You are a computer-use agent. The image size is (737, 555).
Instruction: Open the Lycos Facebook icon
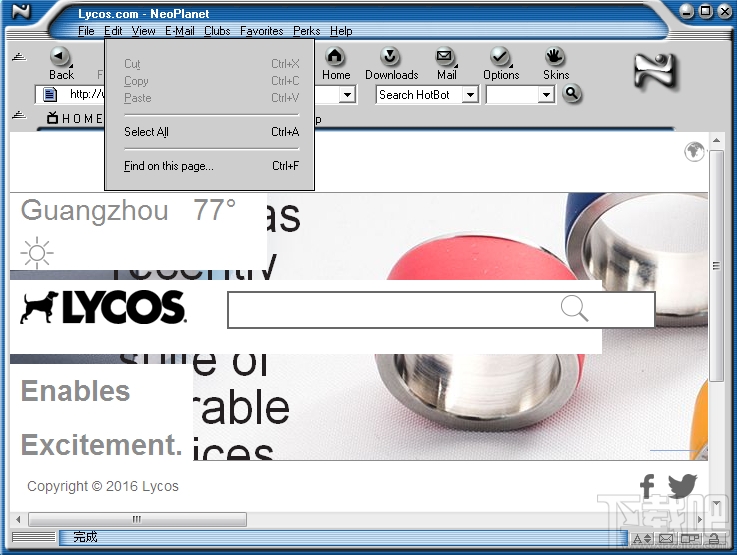pyautogui.click(x=647, y=486)
